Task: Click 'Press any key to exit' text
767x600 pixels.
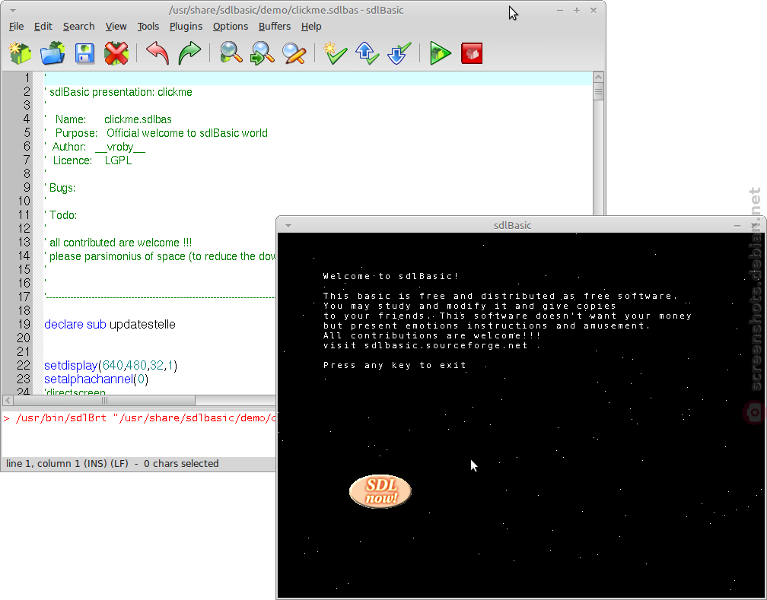Action: coord(394,365)
